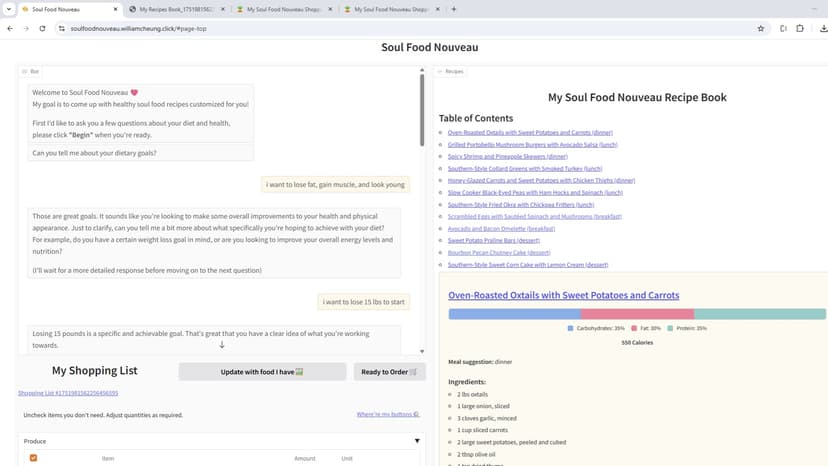Open Southern-Style Sweet Corn Cake link
This screenshot has width=828, height=466.
[x=528, y=265]
